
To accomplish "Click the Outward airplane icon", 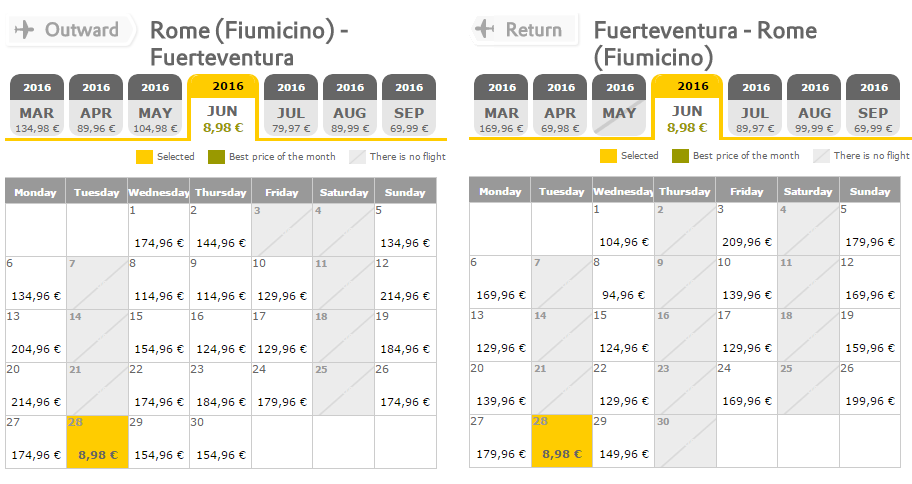I will 24,30.
